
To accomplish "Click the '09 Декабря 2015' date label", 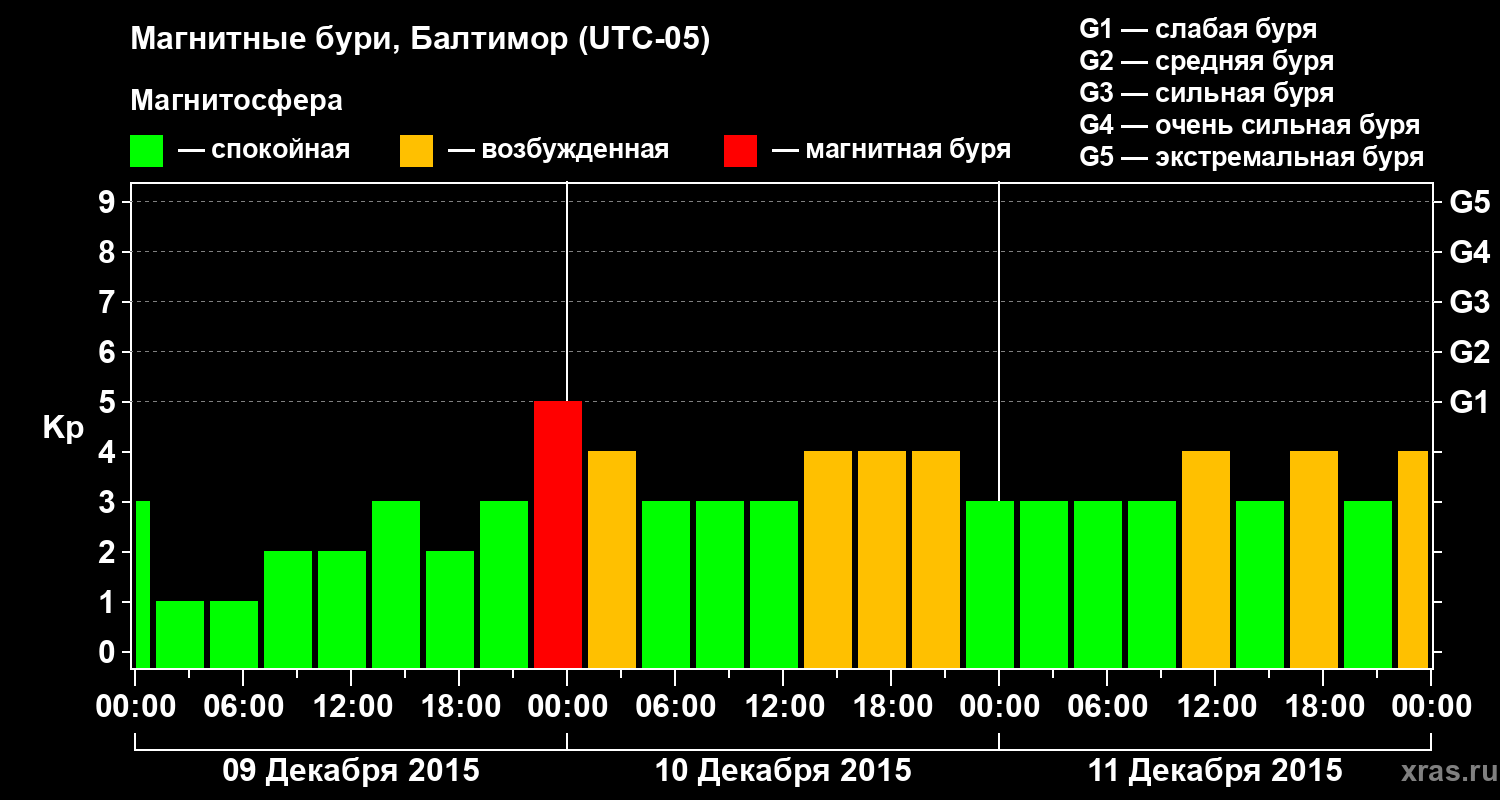I will pyautogui.click(x=351, y=771).
